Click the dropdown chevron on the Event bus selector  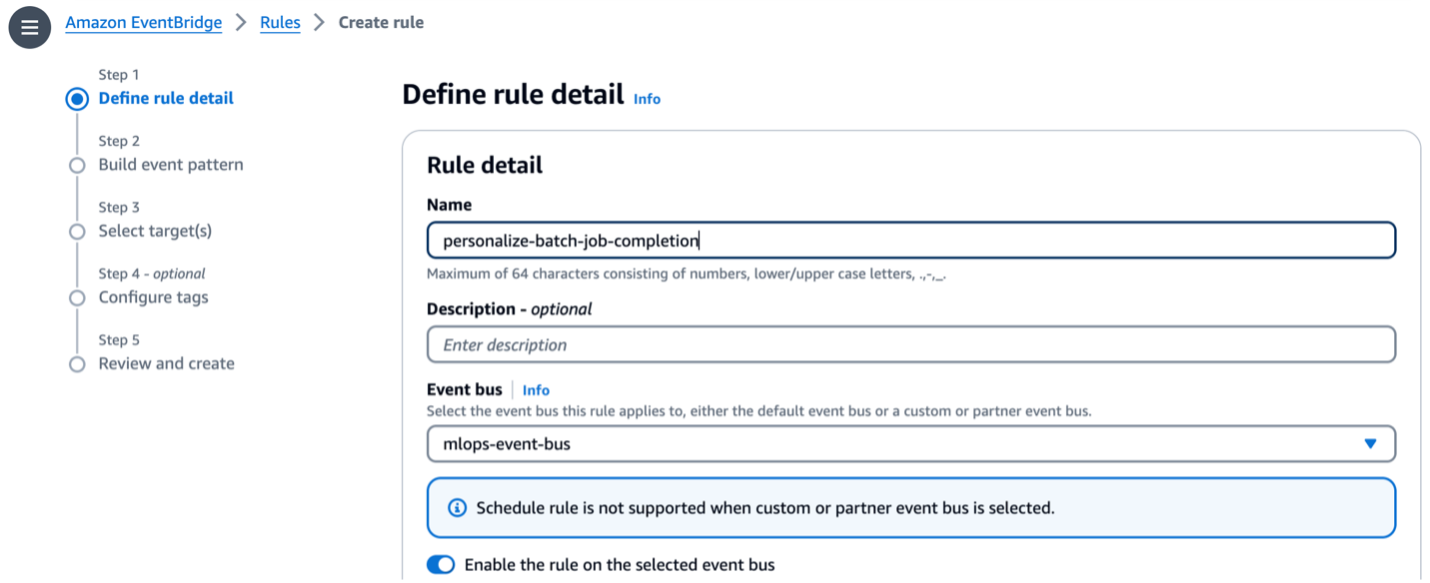pos(1370,443)
